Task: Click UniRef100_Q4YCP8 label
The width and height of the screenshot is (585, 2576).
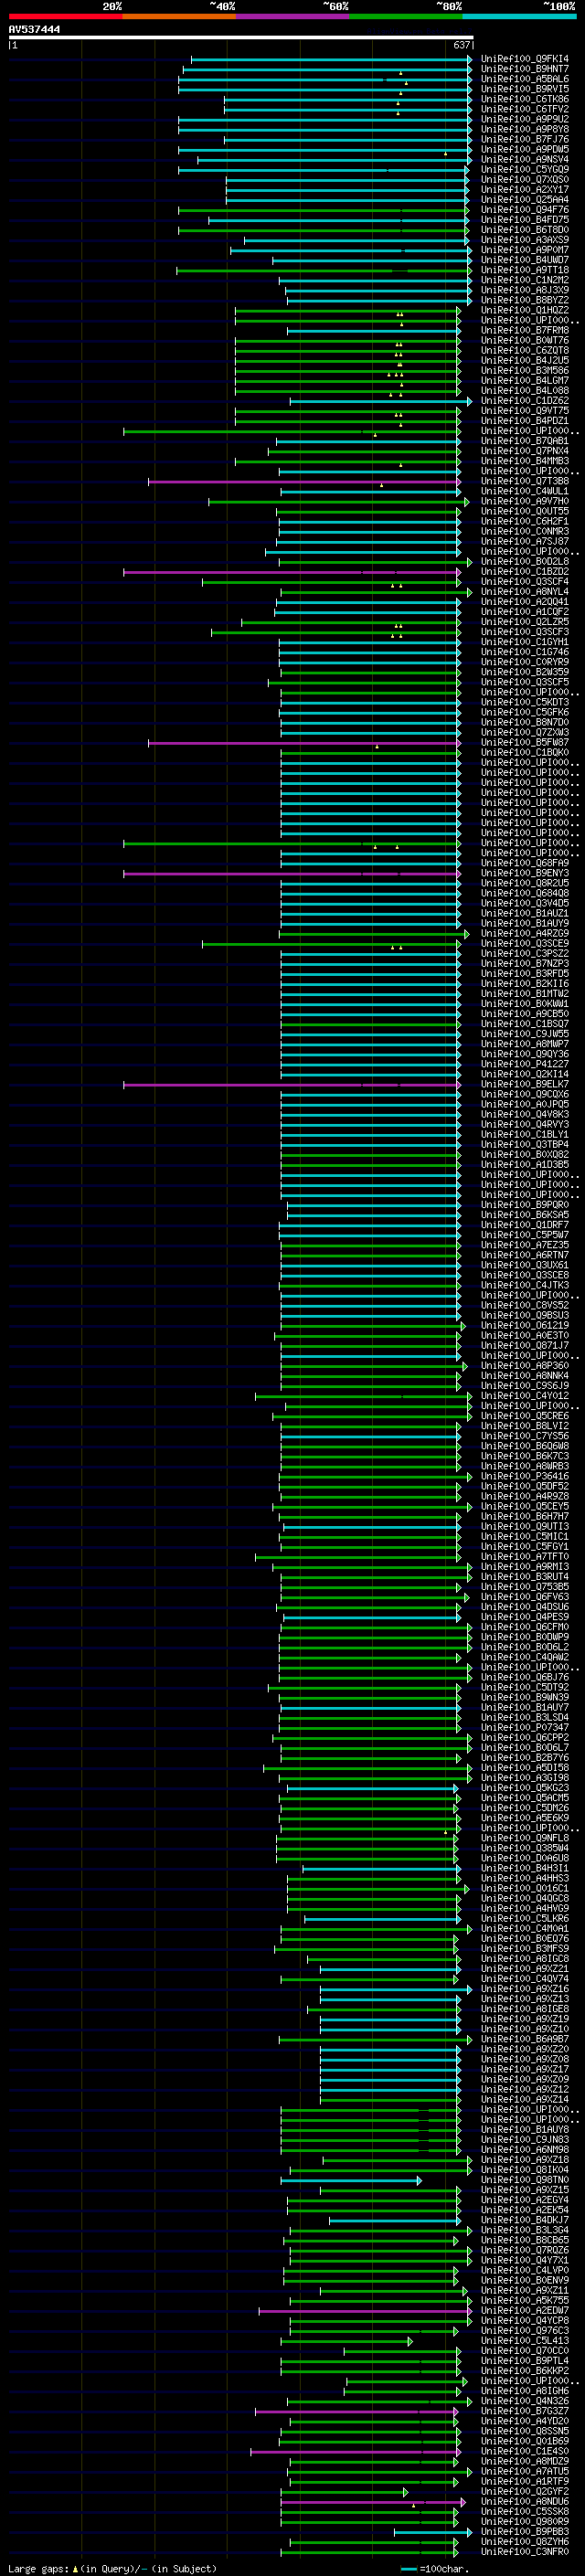Action: [525, 2321]
